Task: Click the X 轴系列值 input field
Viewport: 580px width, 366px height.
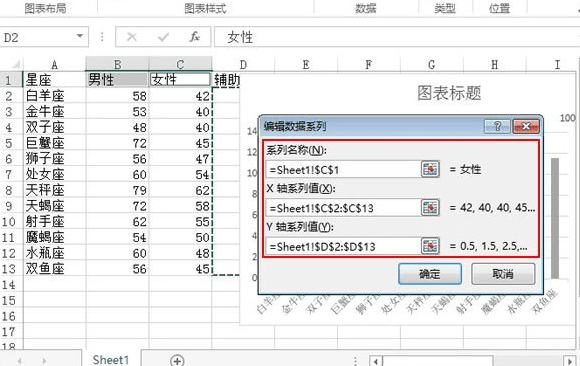Action: [344, 208]
